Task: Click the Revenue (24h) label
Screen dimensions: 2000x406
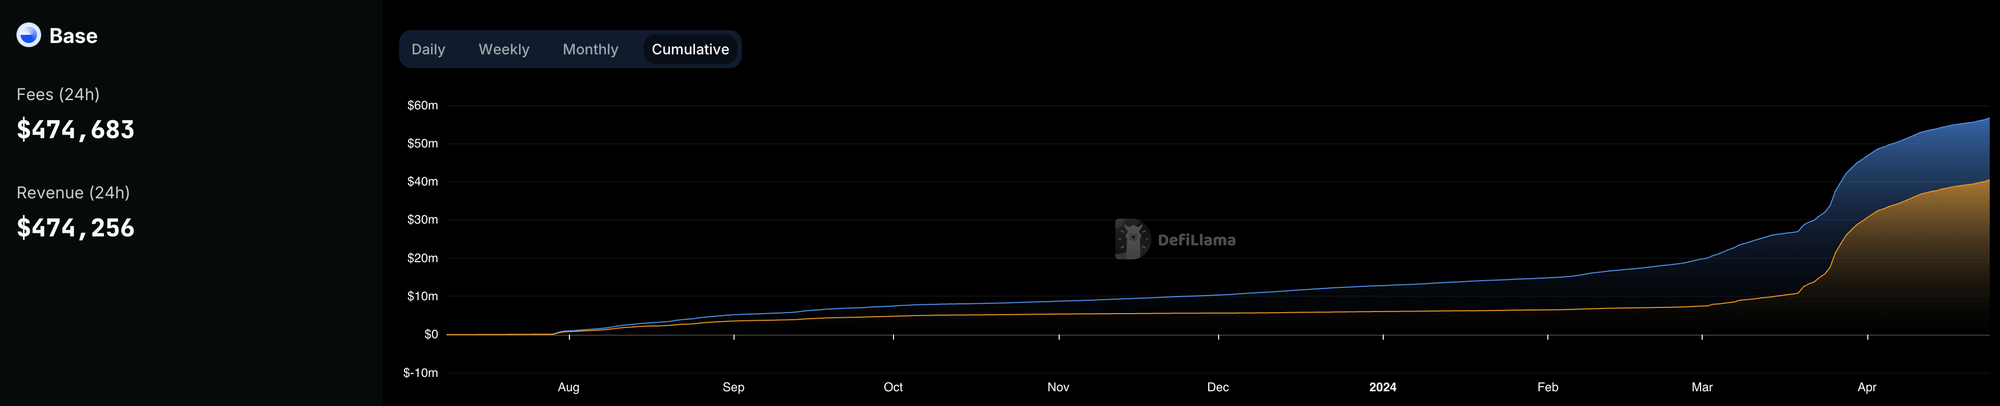Action: 73,192
